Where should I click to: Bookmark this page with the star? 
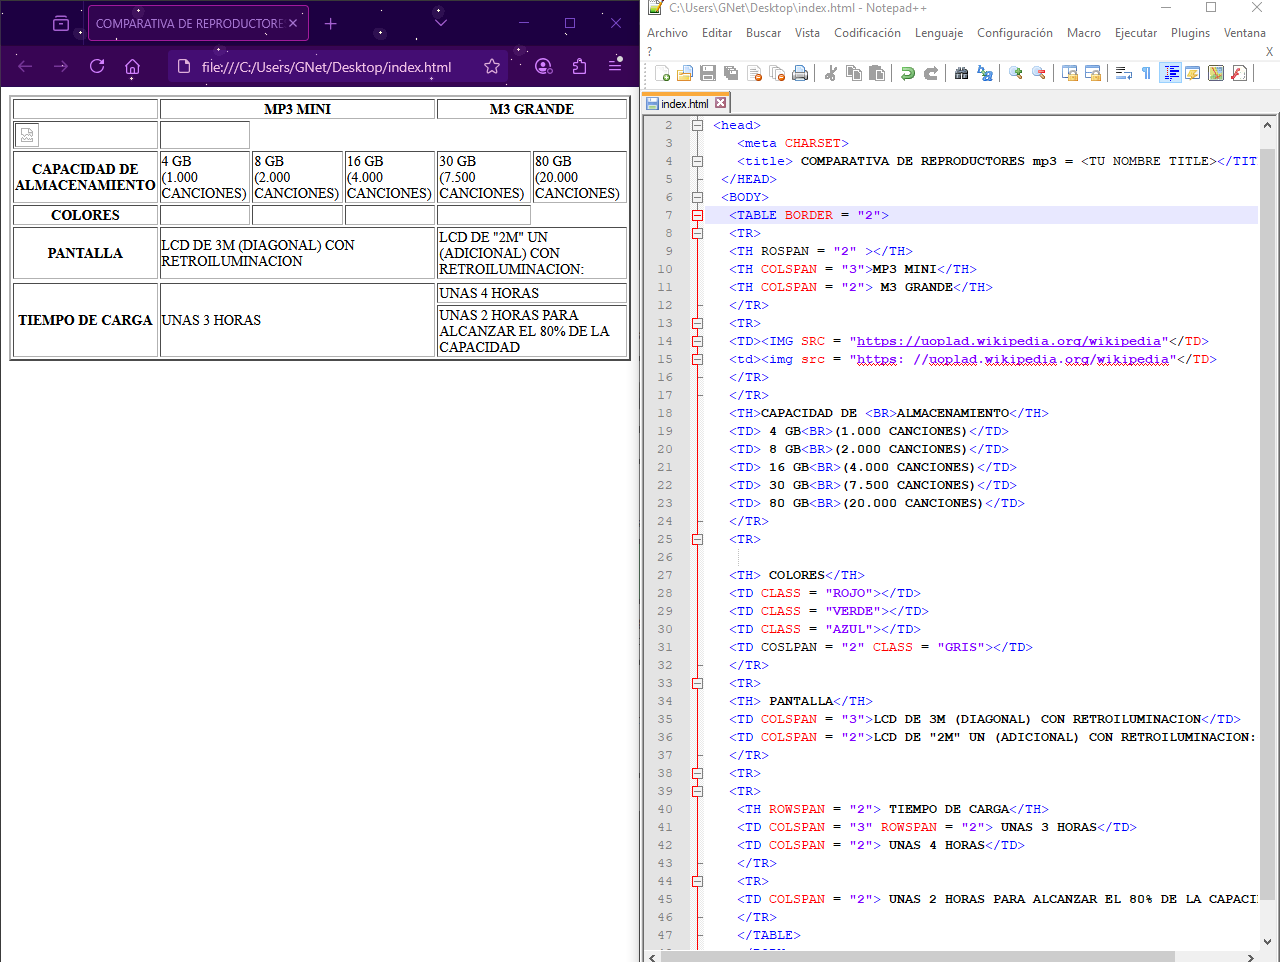(491, 67)
